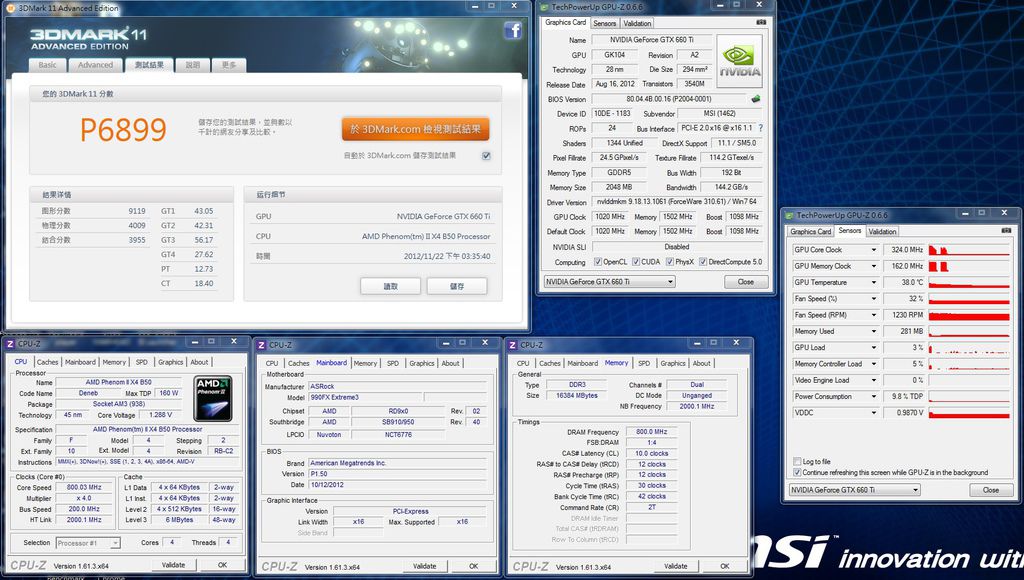1024x580 pixels.
Task: Open the SPD tab in CPU-Z Mainboard window
Action: pos(392,363)
